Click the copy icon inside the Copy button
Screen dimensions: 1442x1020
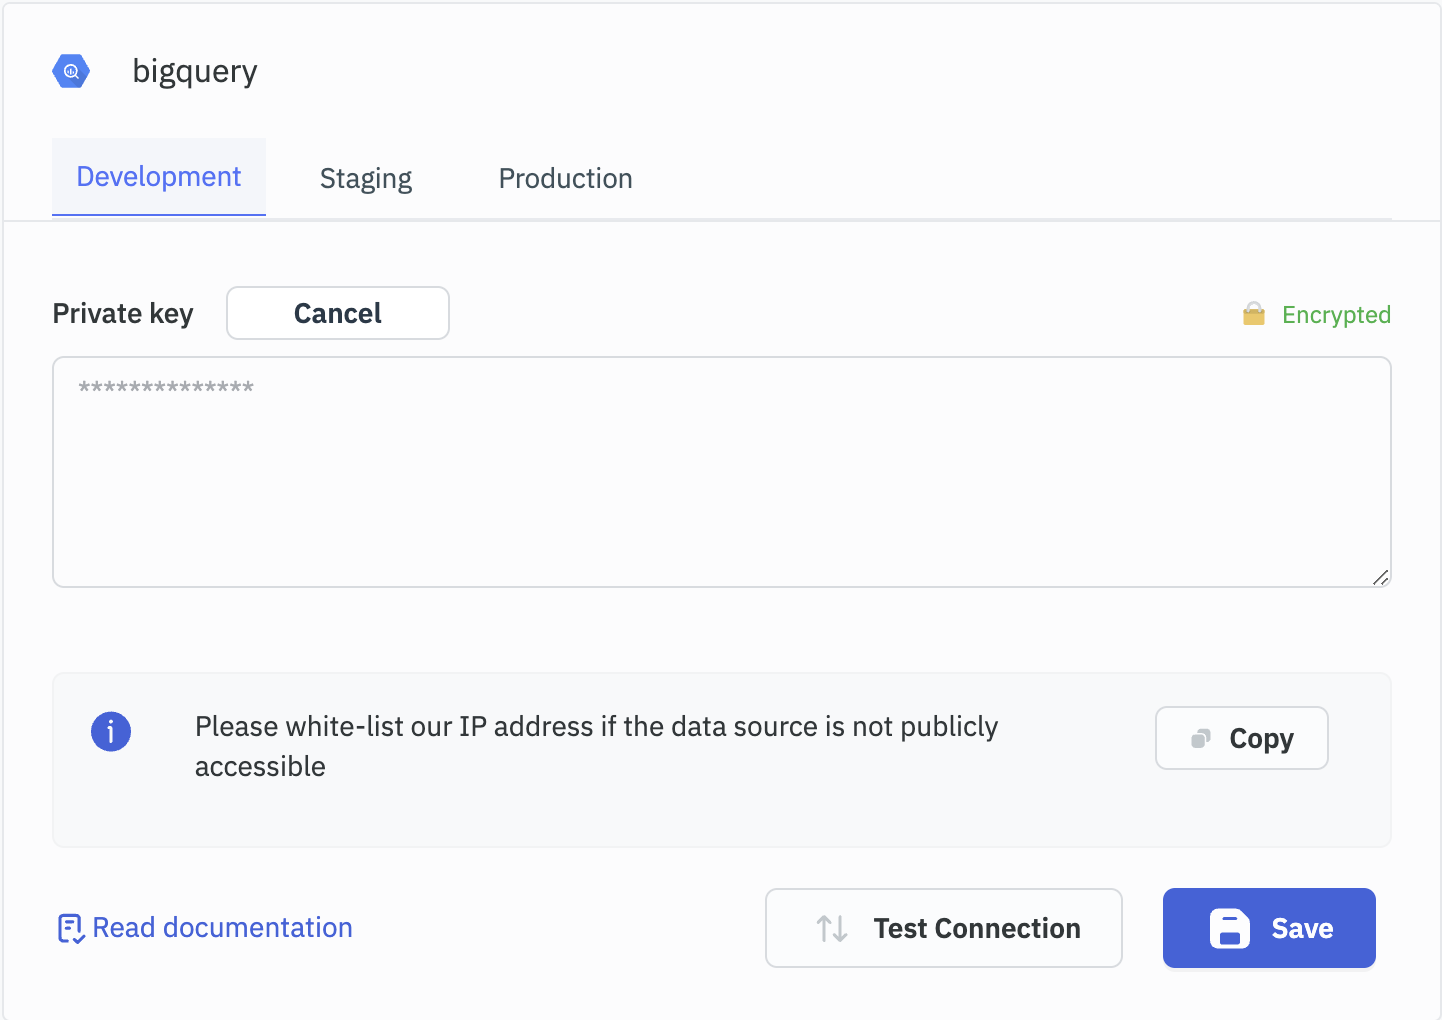[1201, 739]
